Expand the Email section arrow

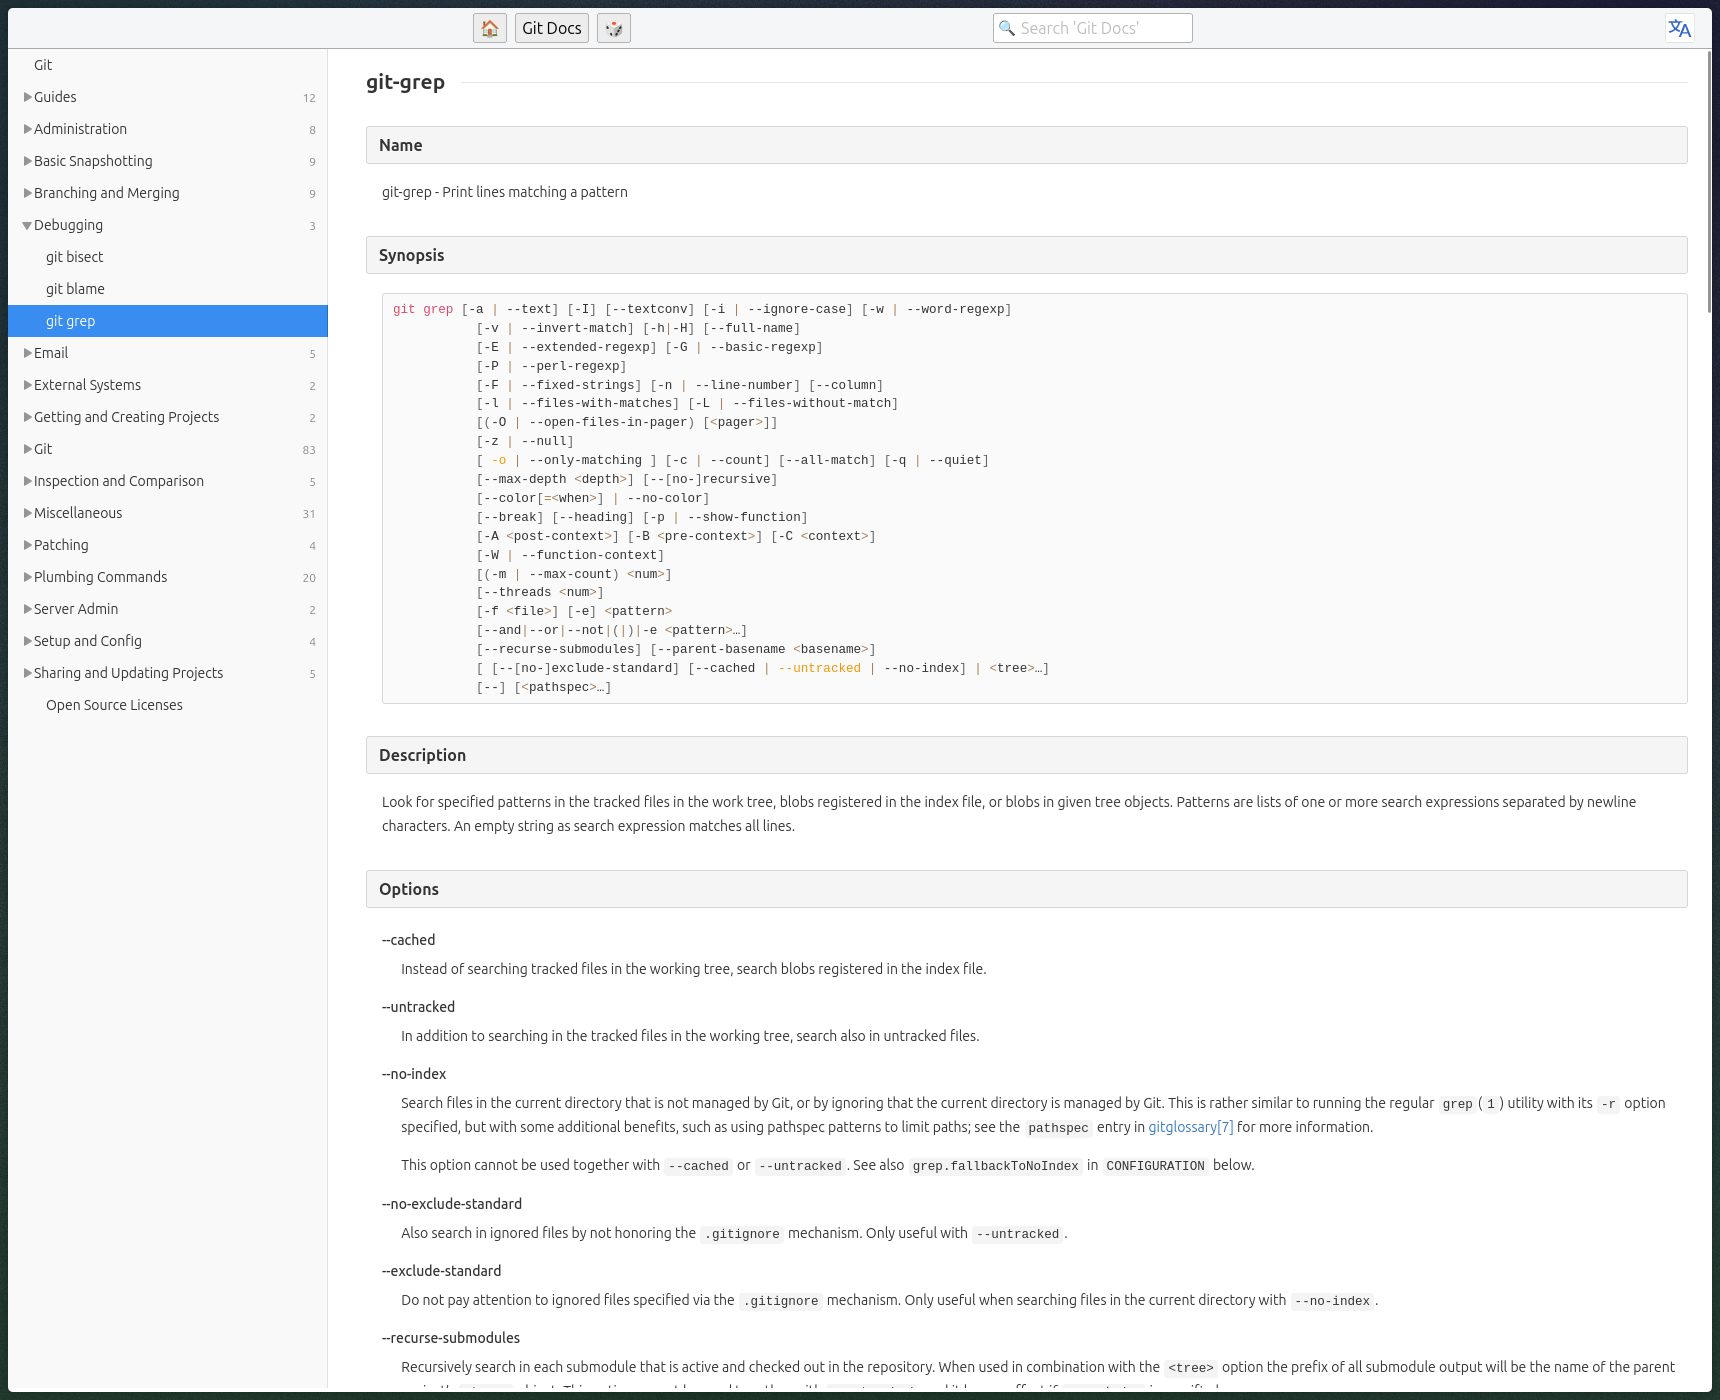[x=28, y=353]
